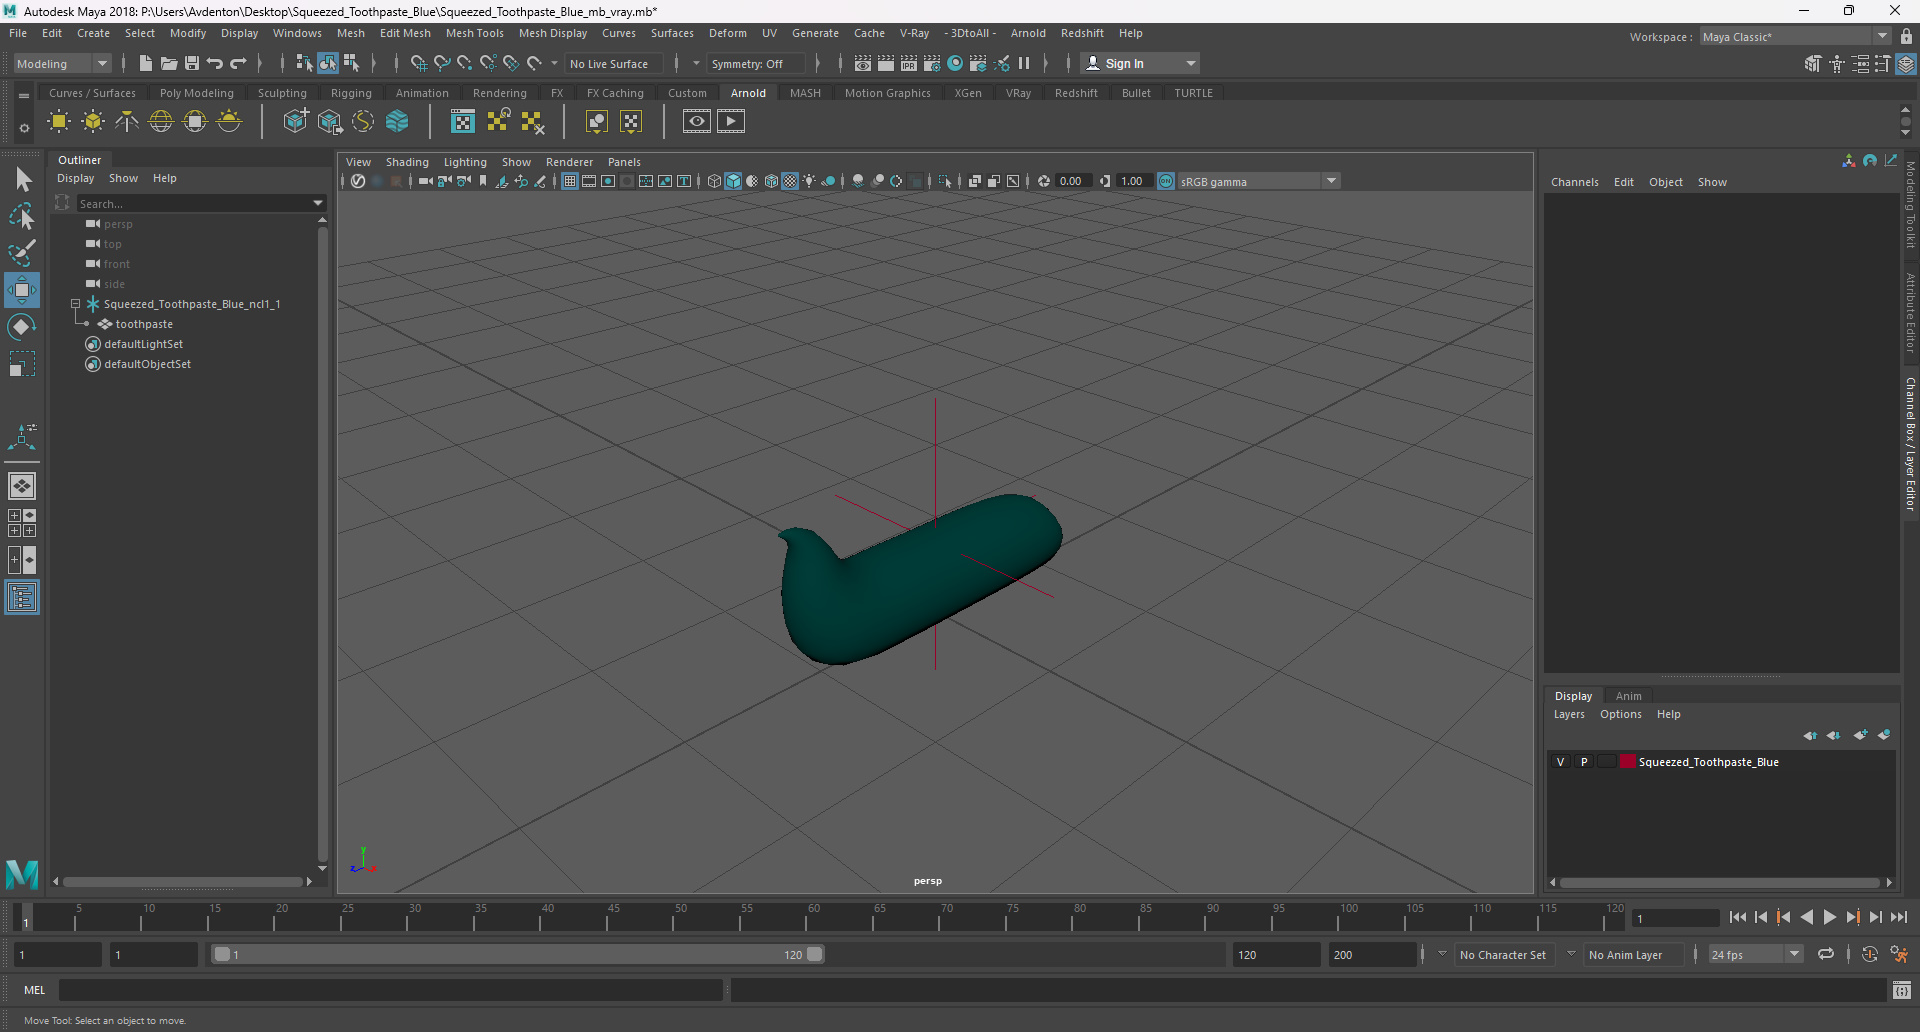The height and width of the screenshot is (1032, 1920).
Task: Select the toothpaste mesh in the Outliner
Action: (x=144, y=324)
